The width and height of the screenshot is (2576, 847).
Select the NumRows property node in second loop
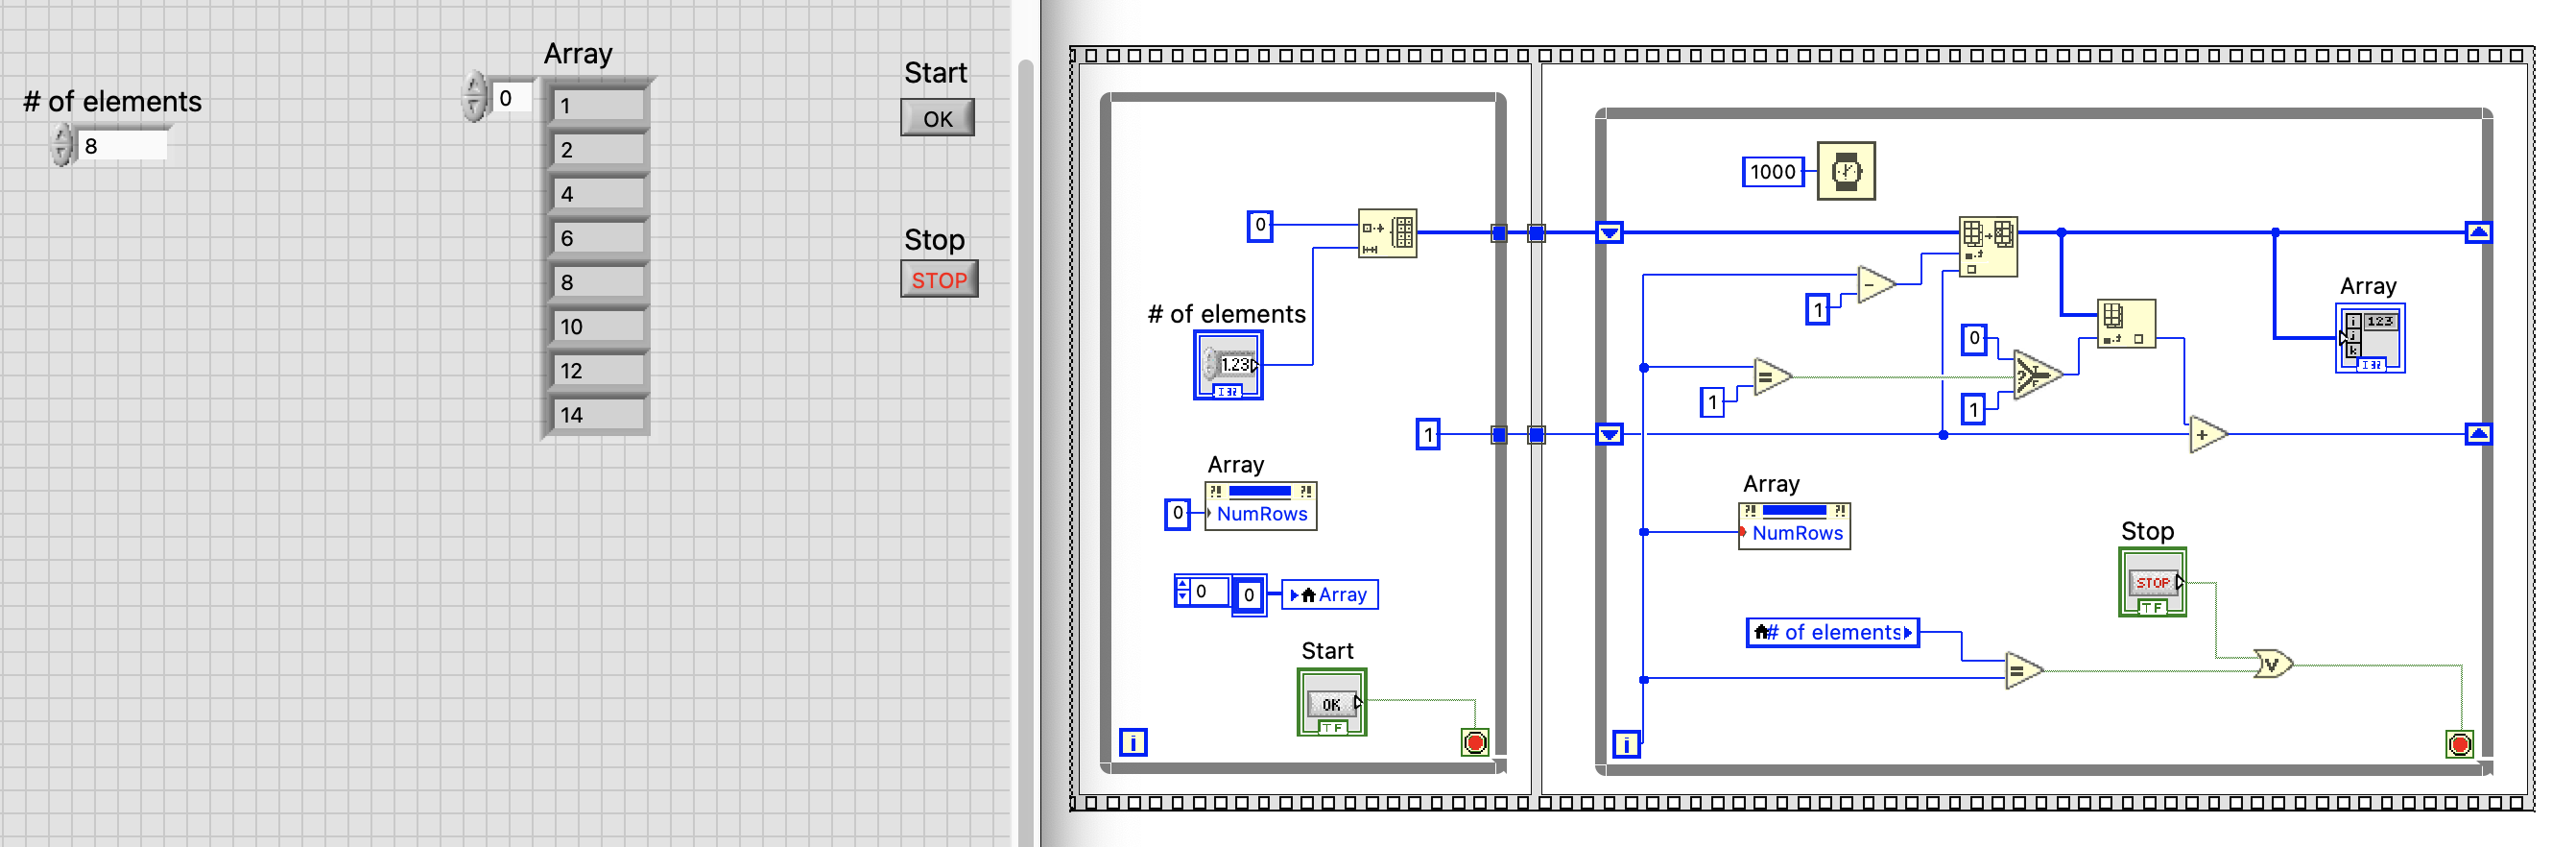(1795, 525)
